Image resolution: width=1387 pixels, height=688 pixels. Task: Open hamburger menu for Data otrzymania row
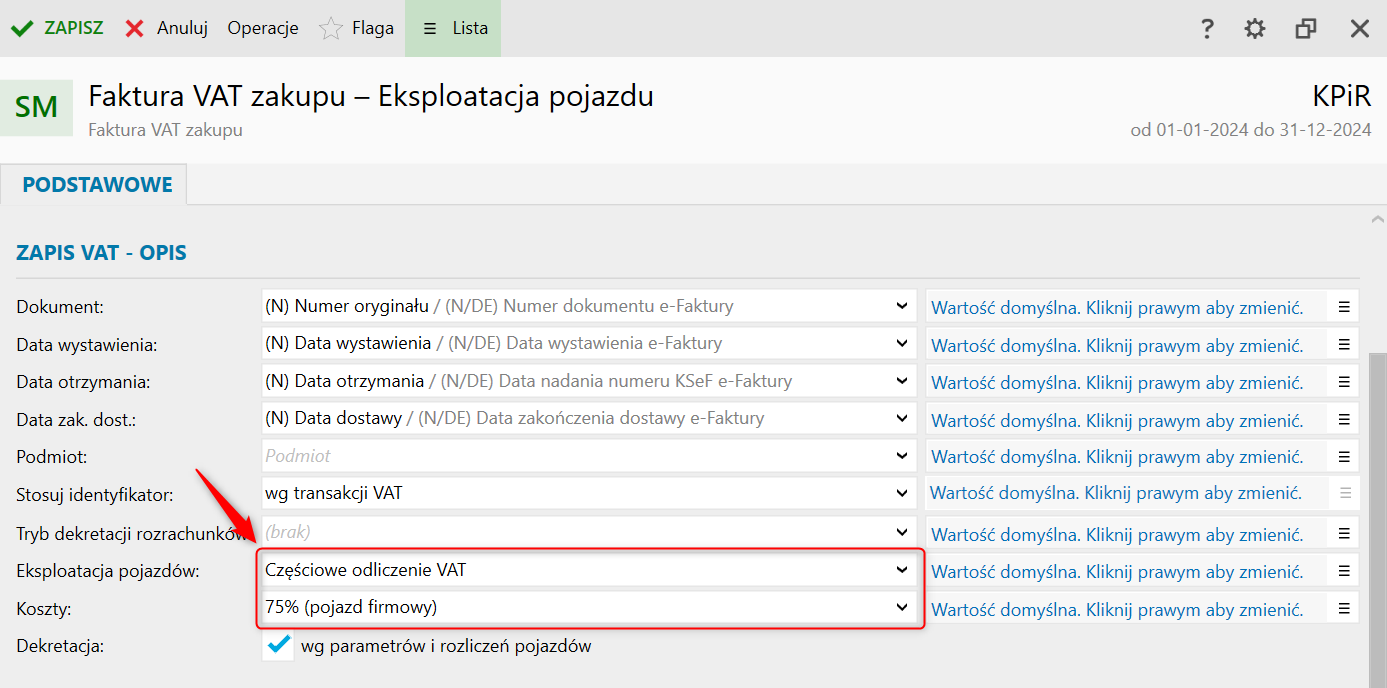click(1344, 382)
